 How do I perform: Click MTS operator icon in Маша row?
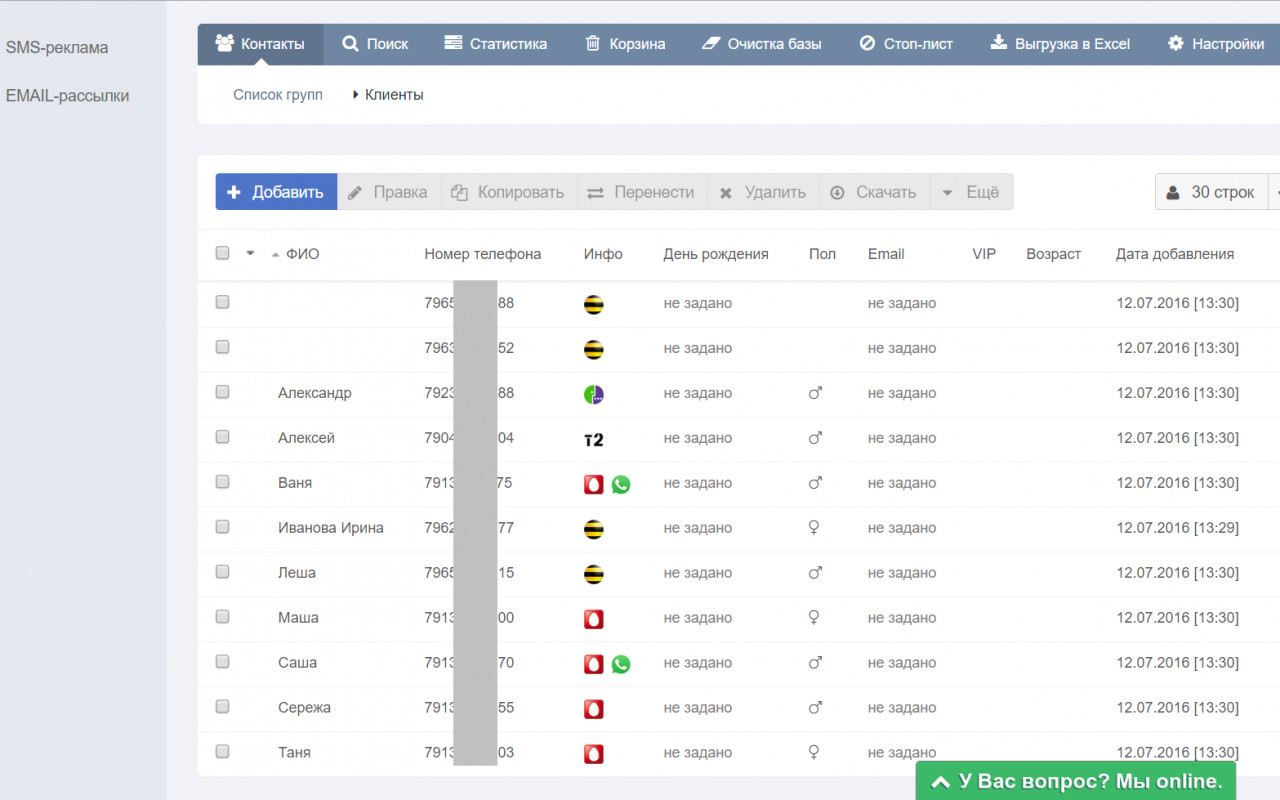(x=594, y=619)
